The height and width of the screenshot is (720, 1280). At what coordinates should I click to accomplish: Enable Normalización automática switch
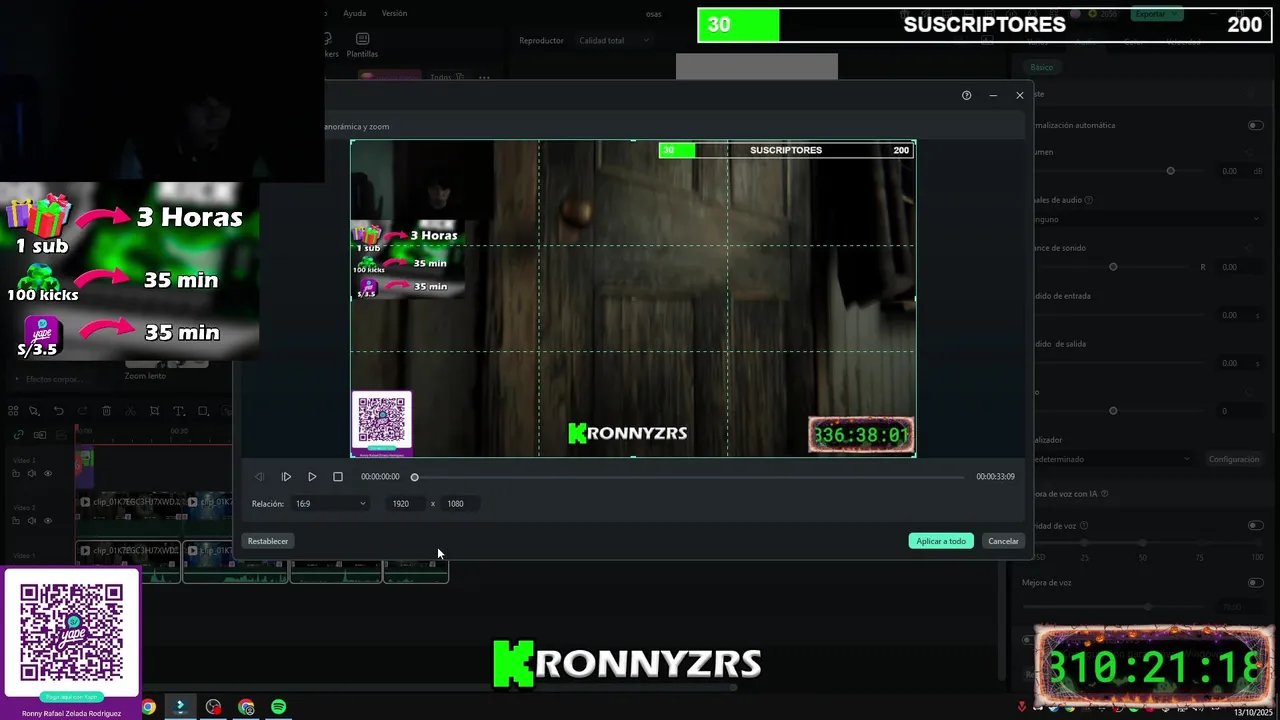tap(1255, 125)
